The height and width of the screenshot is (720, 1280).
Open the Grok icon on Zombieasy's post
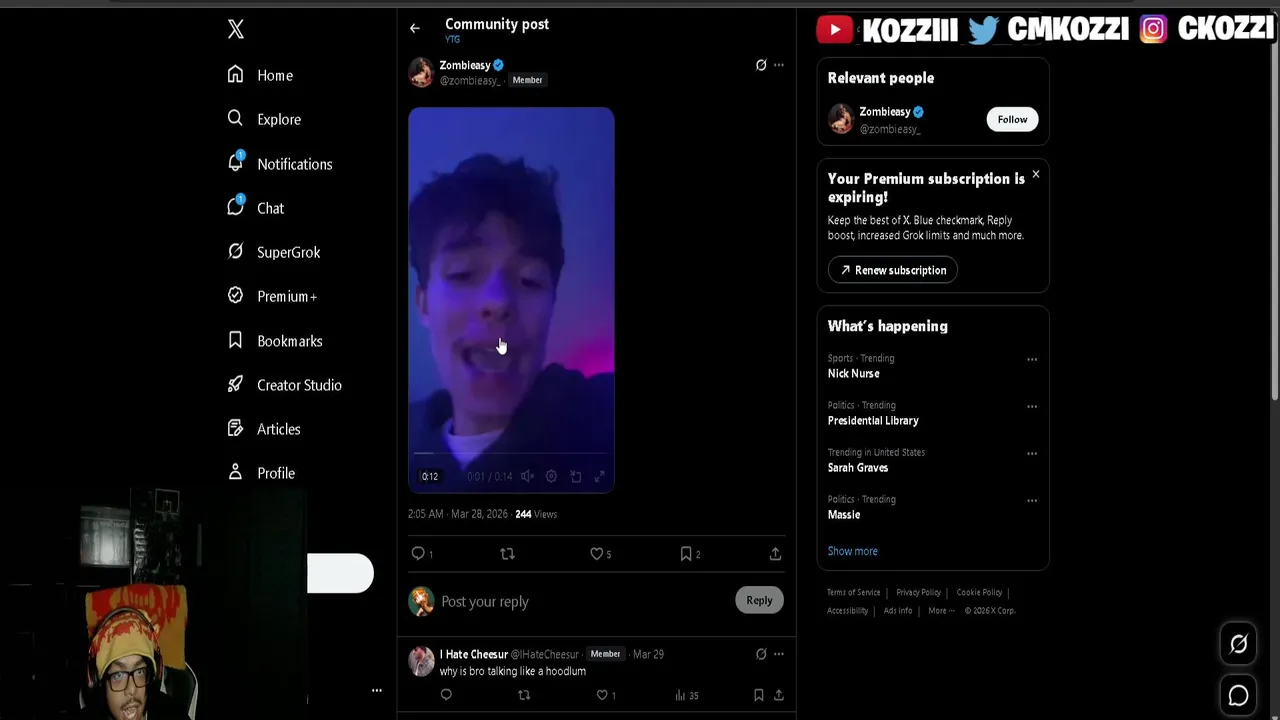point(761,65)
